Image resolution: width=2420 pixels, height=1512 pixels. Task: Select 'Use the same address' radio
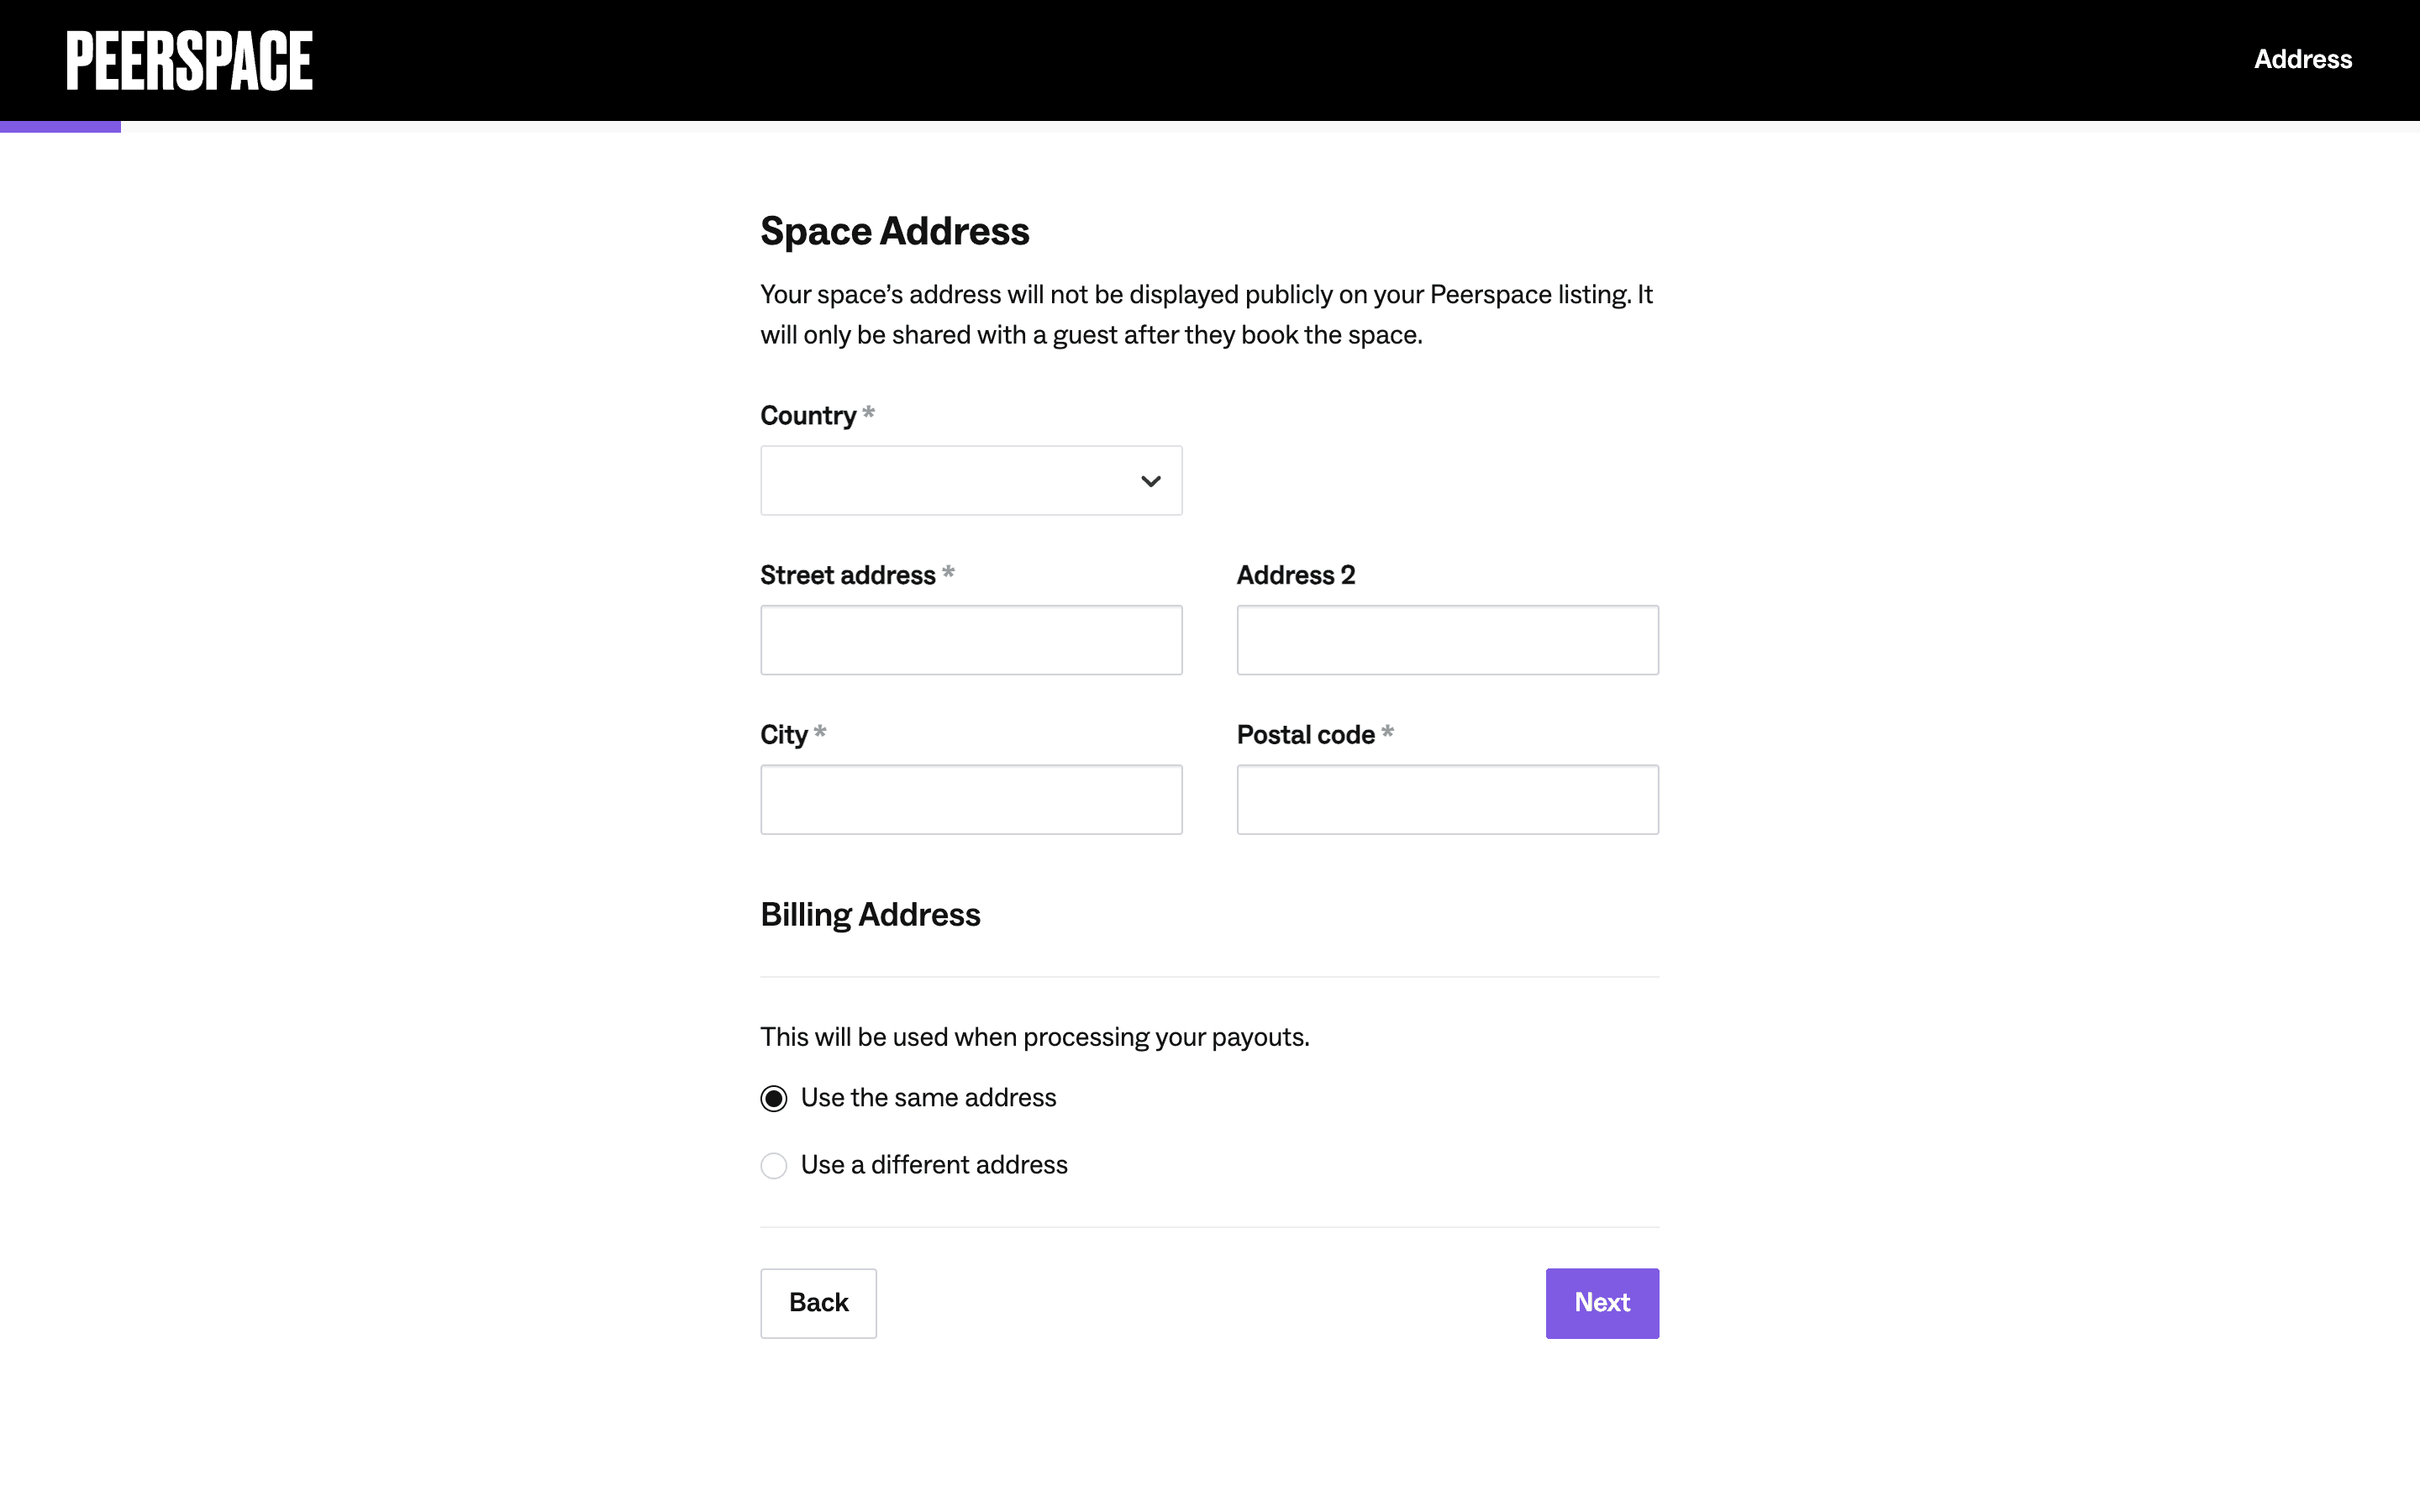pyautogui.click(x=773, y=1098)
